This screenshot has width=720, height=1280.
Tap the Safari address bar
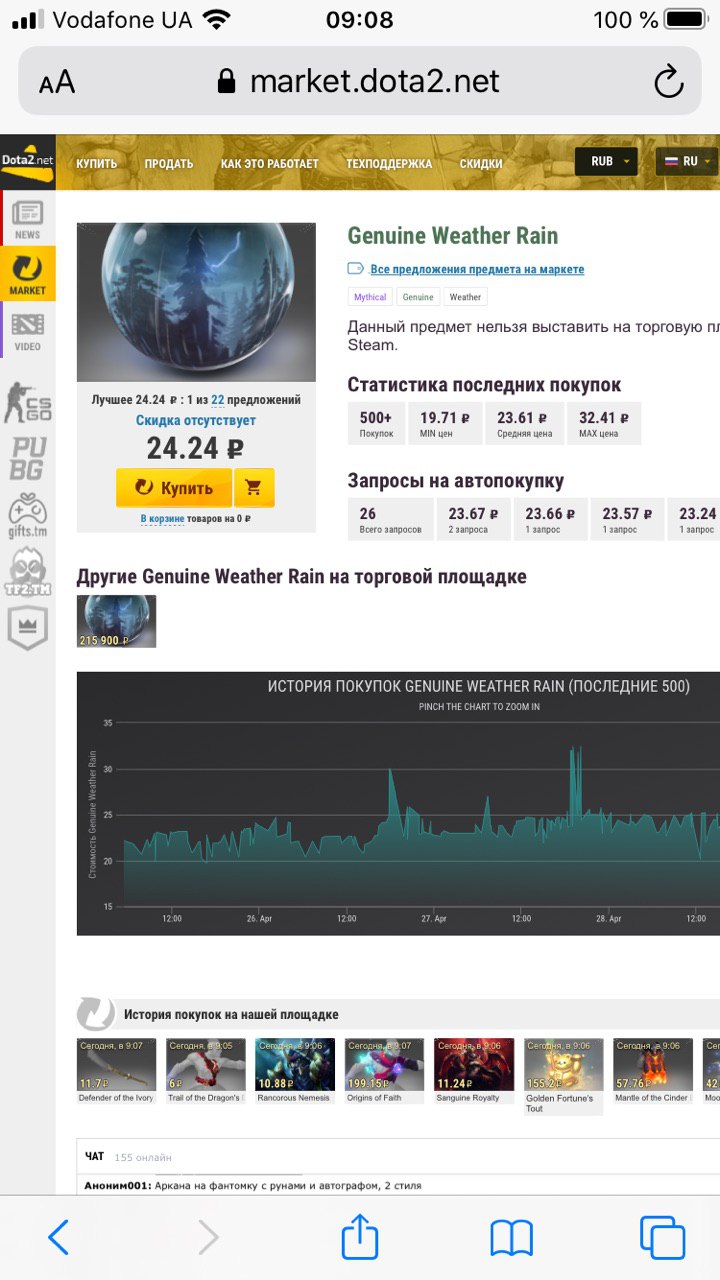[x=360, y=81]
